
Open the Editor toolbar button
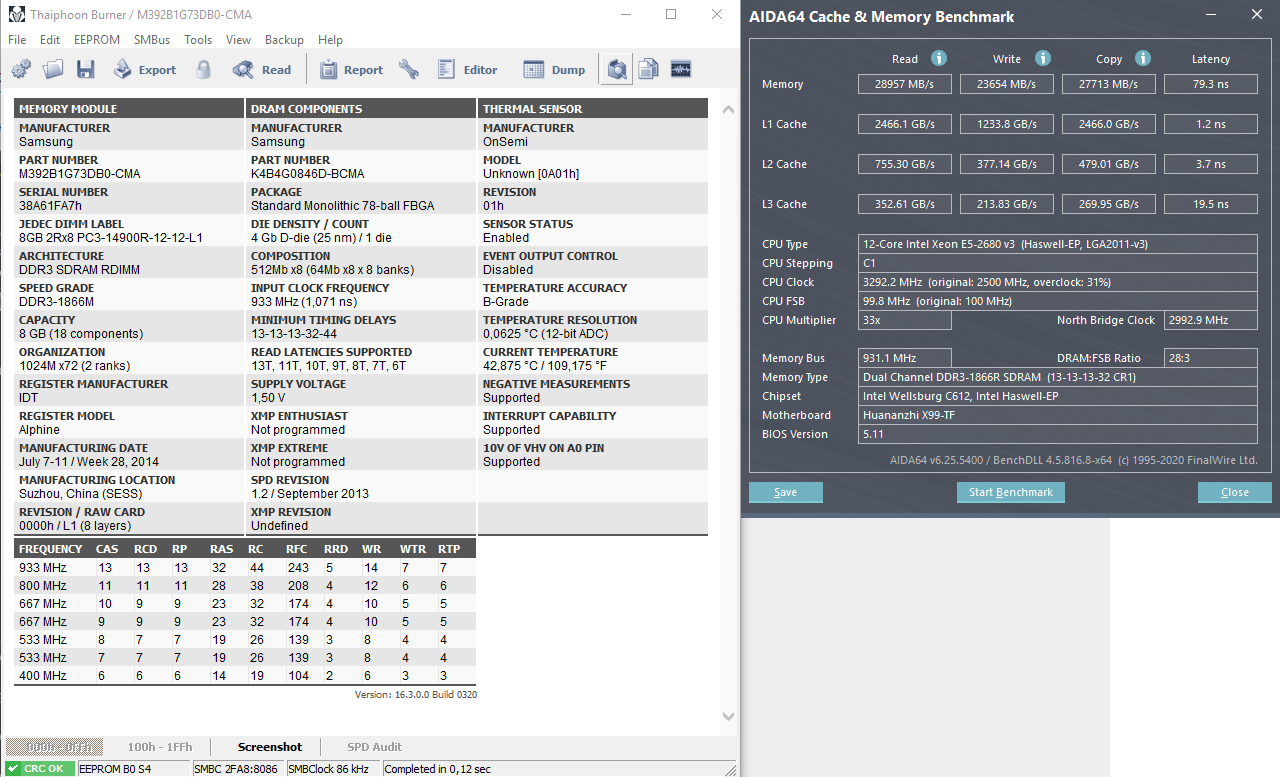[467, 70]
